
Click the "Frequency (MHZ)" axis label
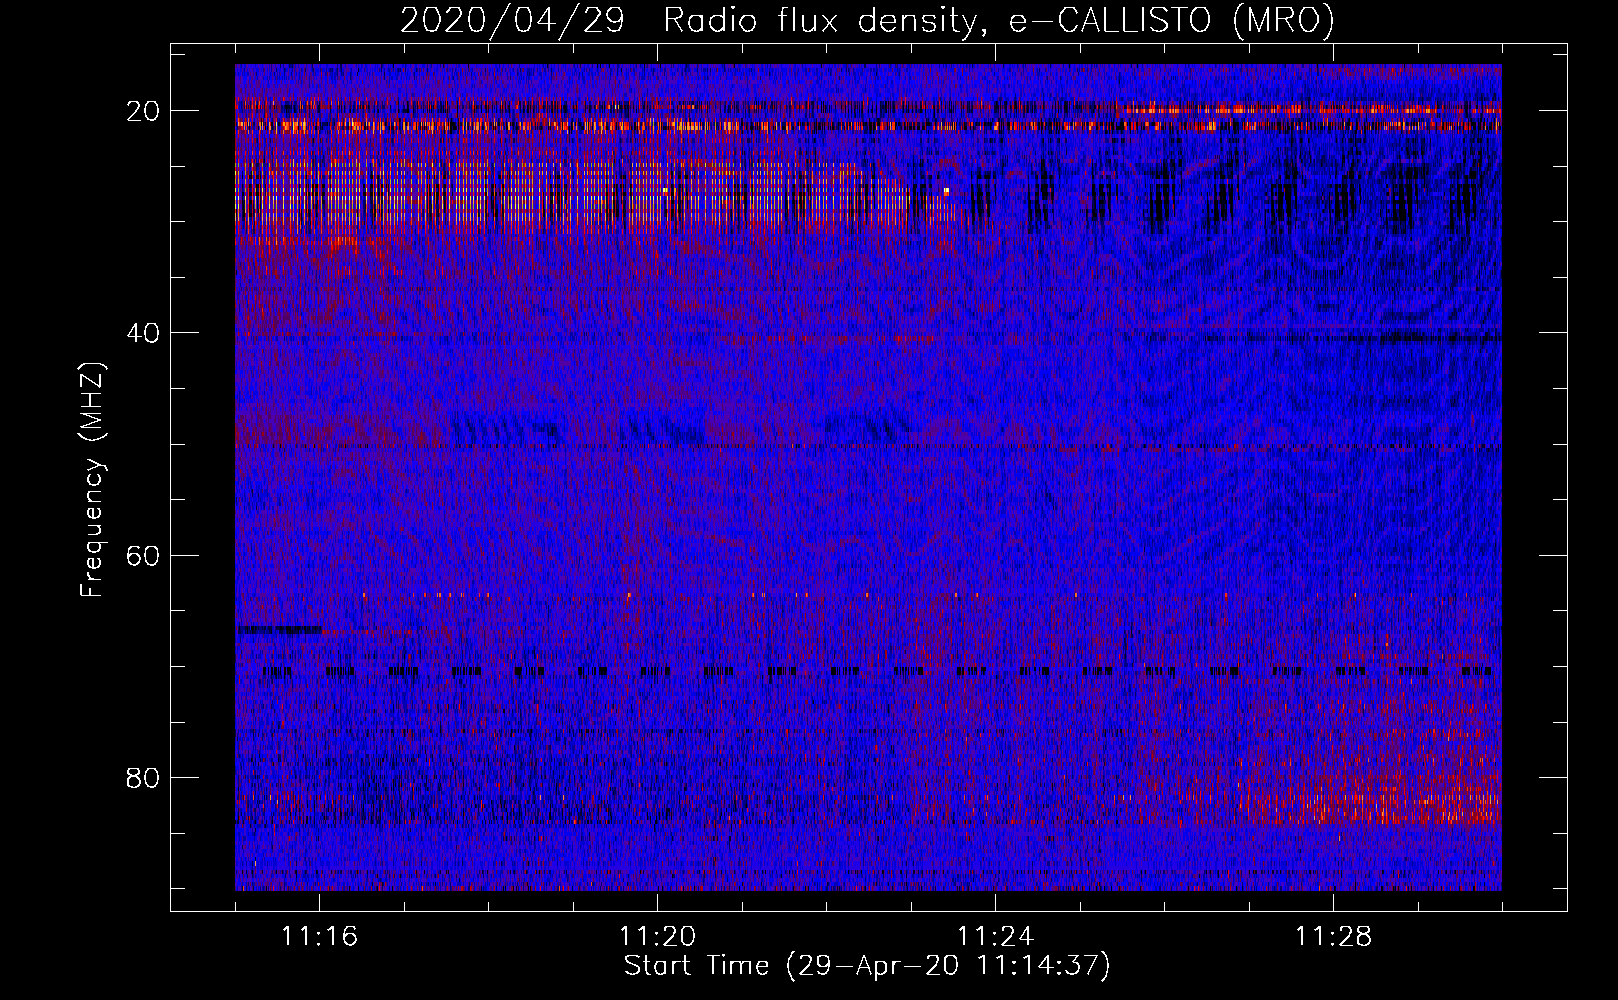point(91,480)
